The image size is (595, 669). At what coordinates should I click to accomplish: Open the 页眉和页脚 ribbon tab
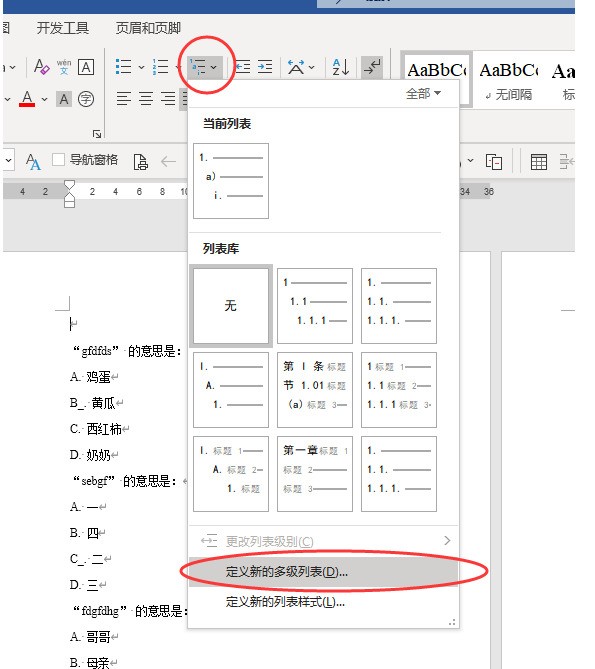(x=148, y=28)
